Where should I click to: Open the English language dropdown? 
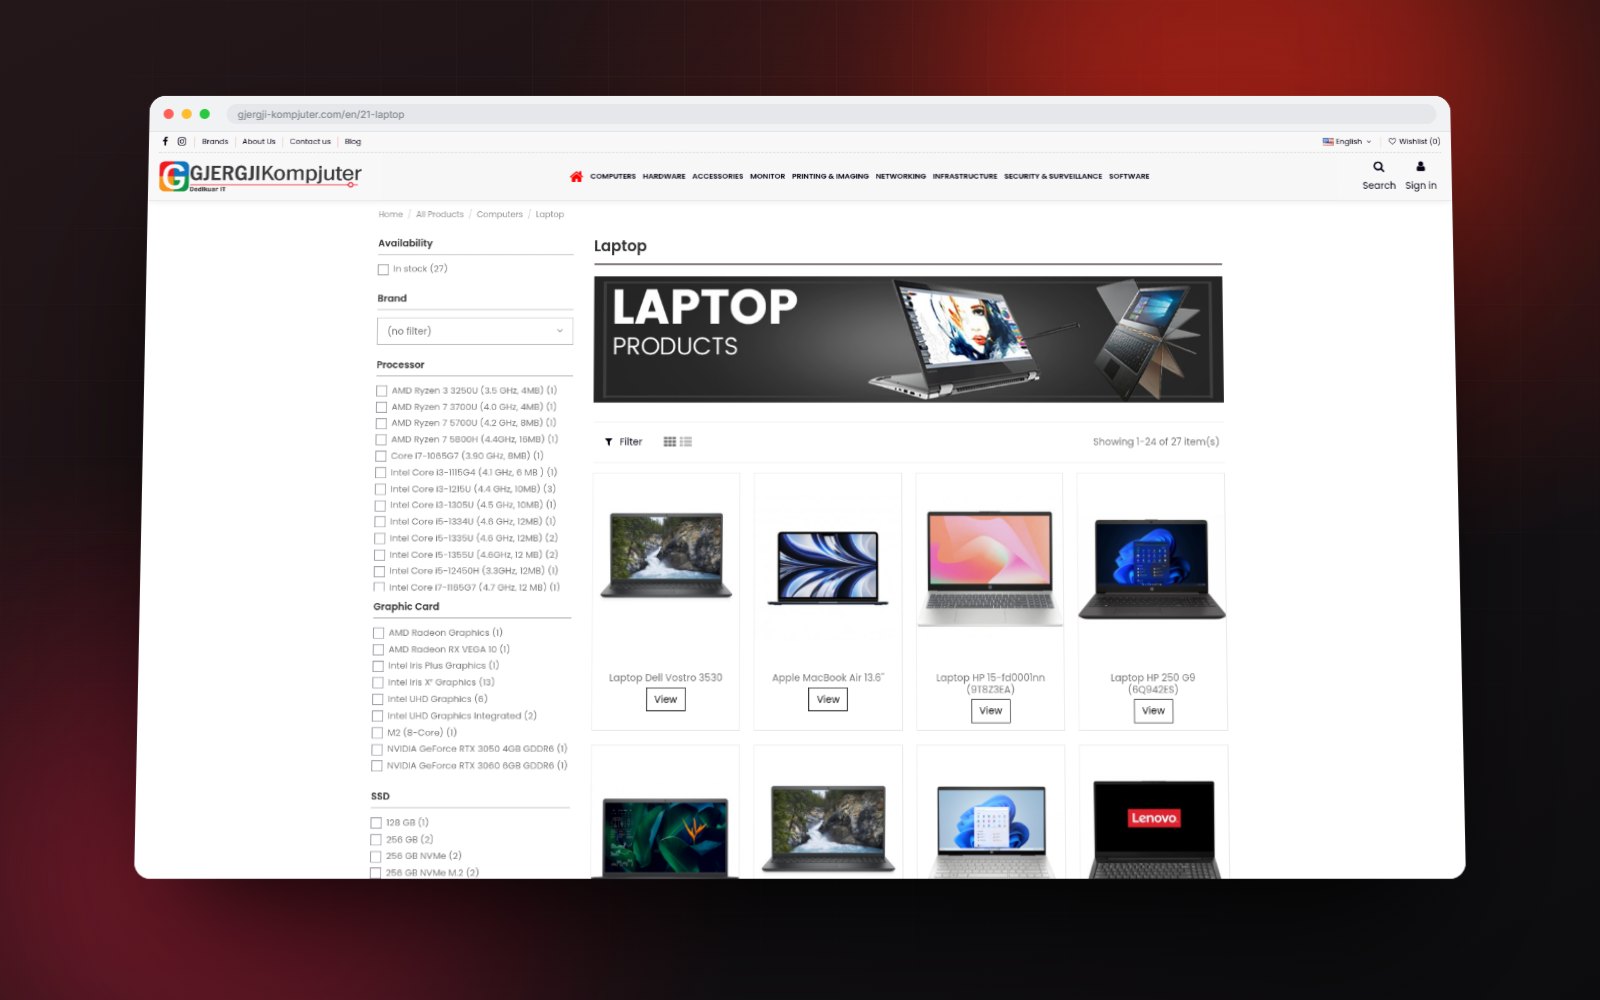pos(1347,141)
